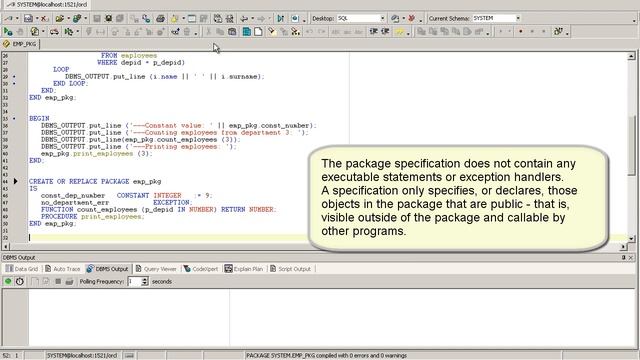Switch to the Data Grid tab
This screenshot has width=640, height=360.
tap(22, 269)
